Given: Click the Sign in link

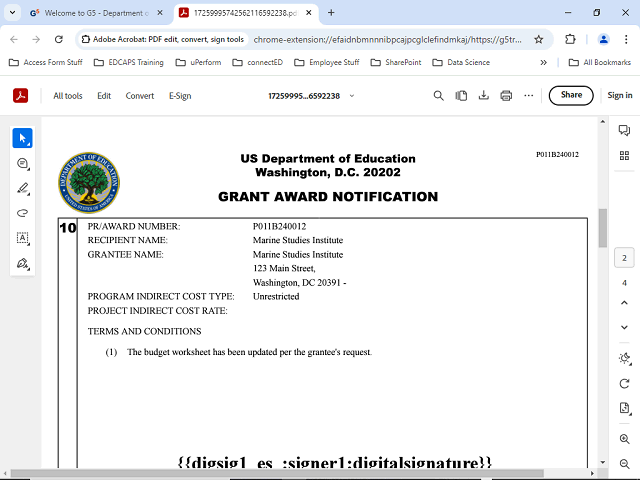Looking at the screenshot, I should pyautogui.click(x=620, y=95).
